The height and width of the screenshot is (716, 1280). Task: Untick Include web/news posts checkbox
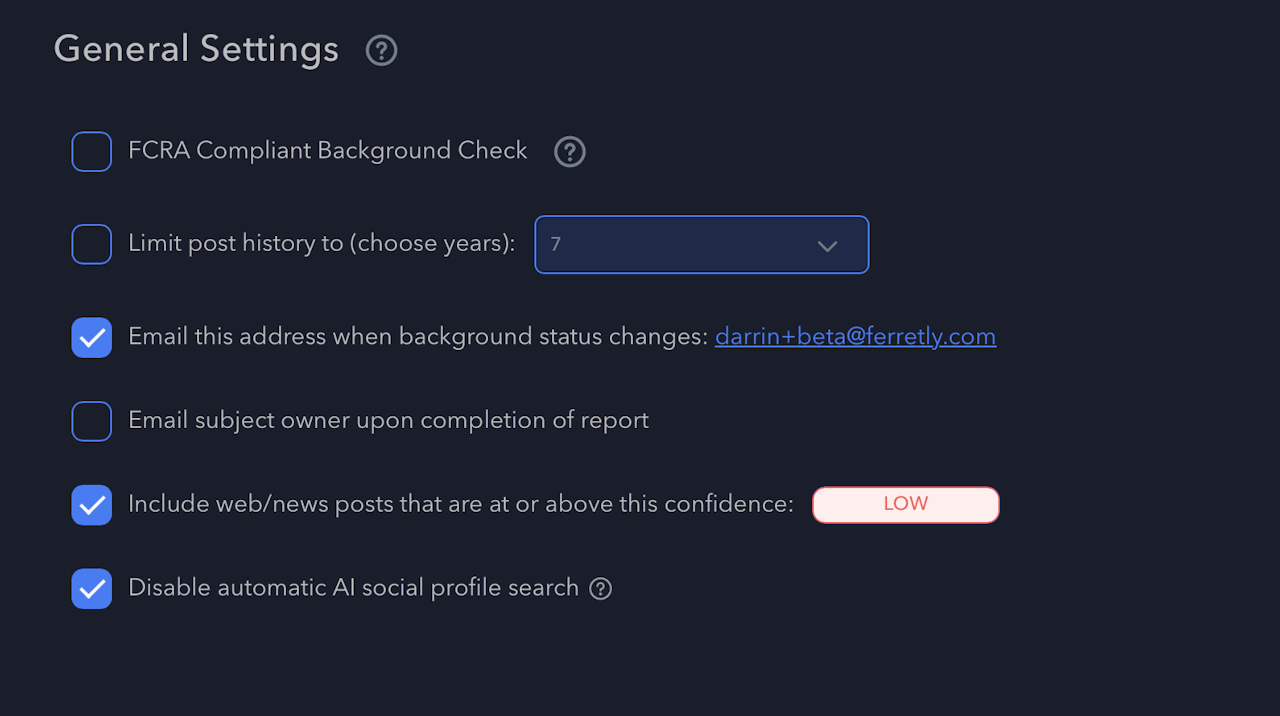click(92, 505)
